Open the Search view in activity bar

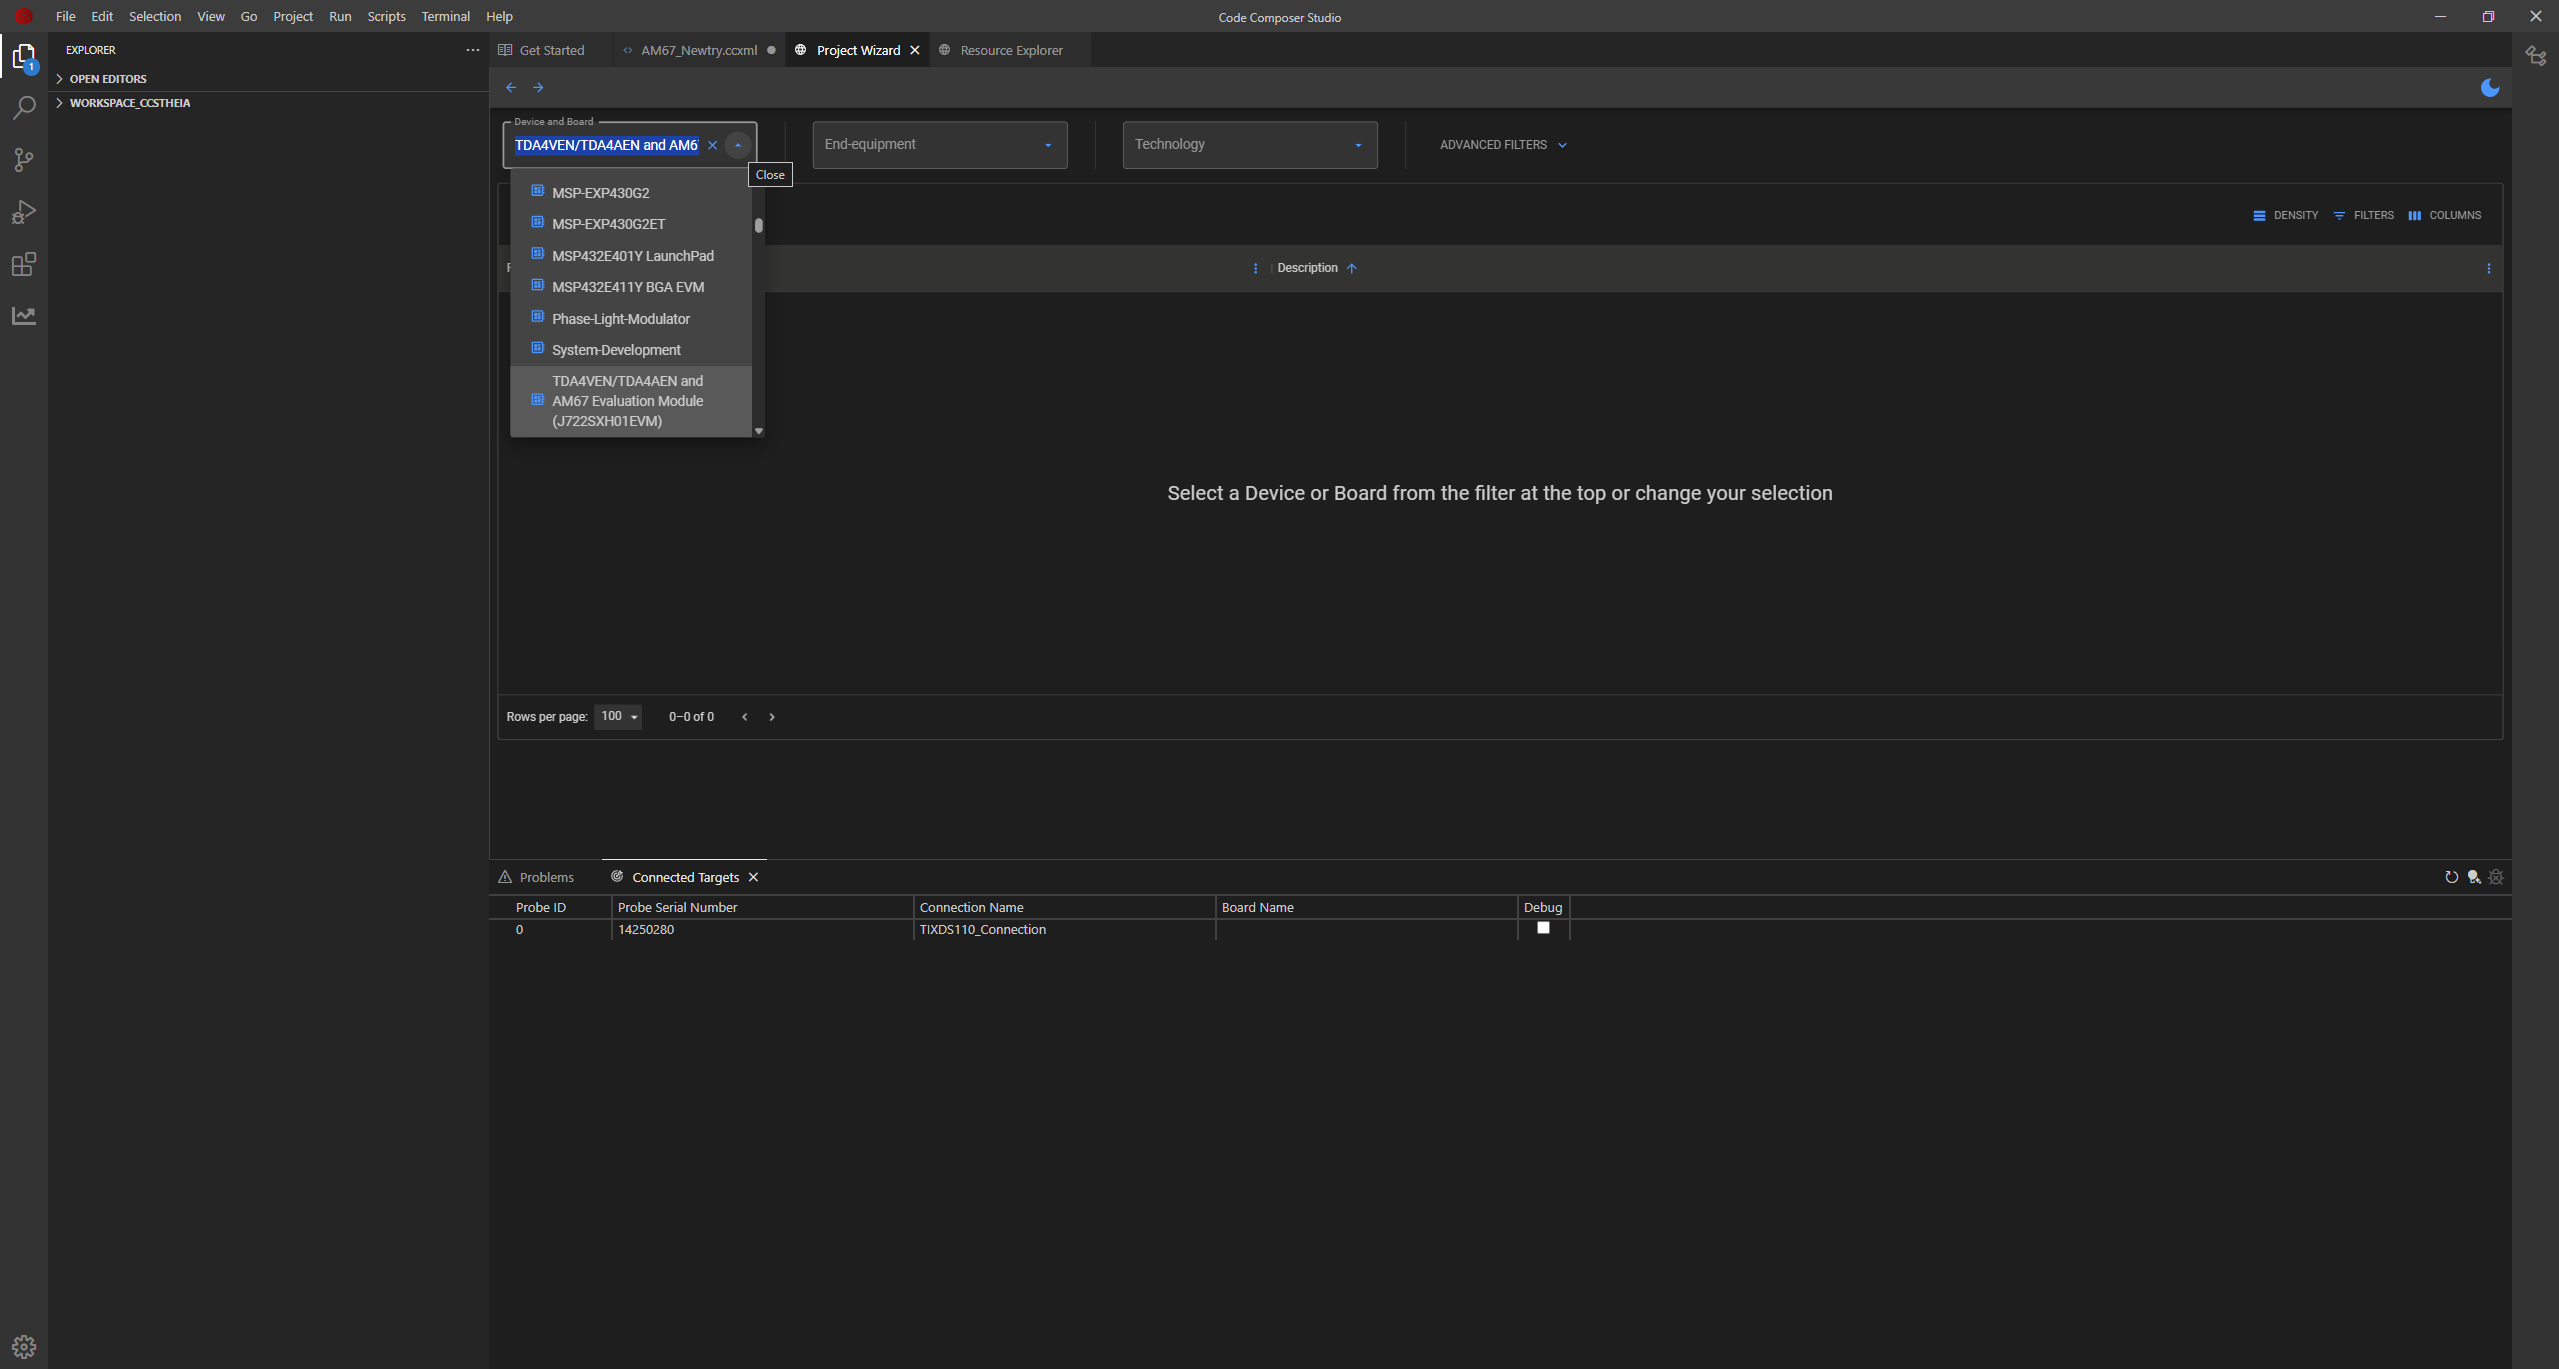coord(24,108)
